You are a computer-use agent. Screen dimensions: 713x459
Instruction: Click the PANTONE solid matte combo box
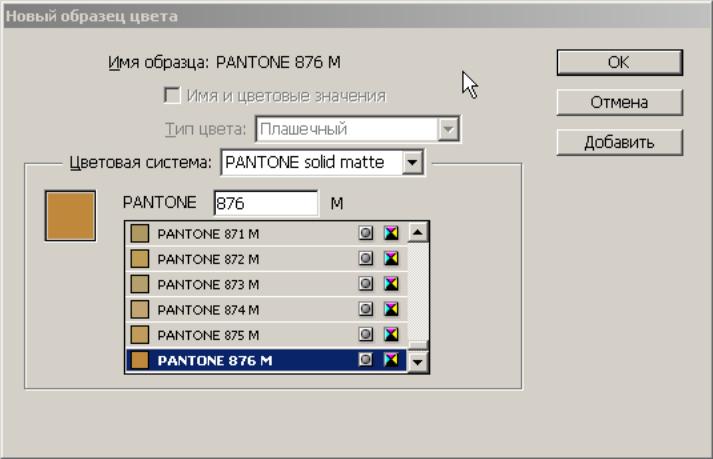click(322, 162)
